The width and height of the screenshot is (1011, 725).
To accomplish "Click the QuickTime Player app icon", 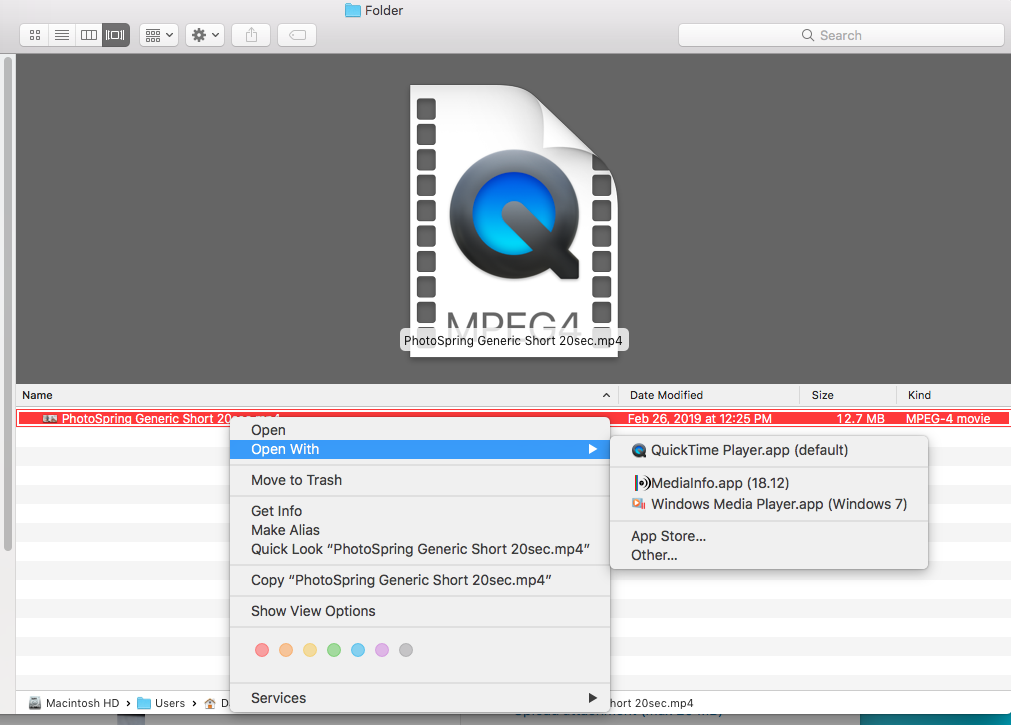I will tap(639, 450).
